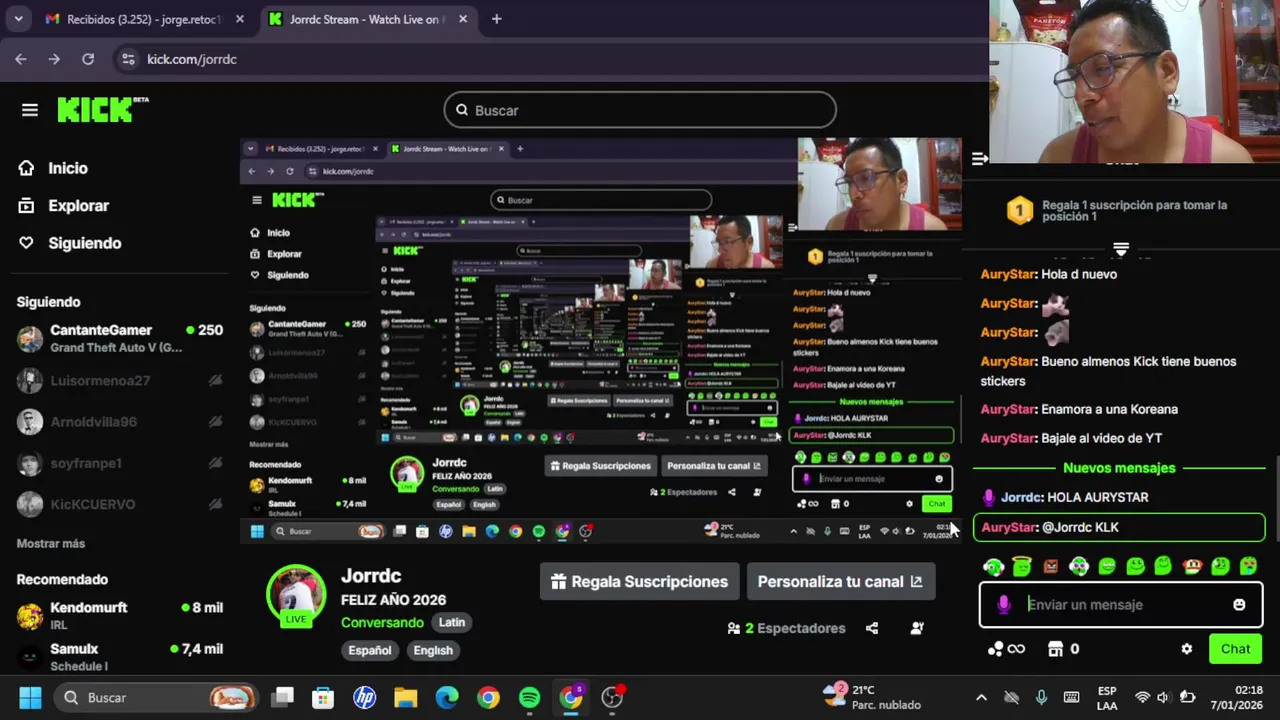
Task: Insert the angry brick face emote
Action: coord(1050,567)
